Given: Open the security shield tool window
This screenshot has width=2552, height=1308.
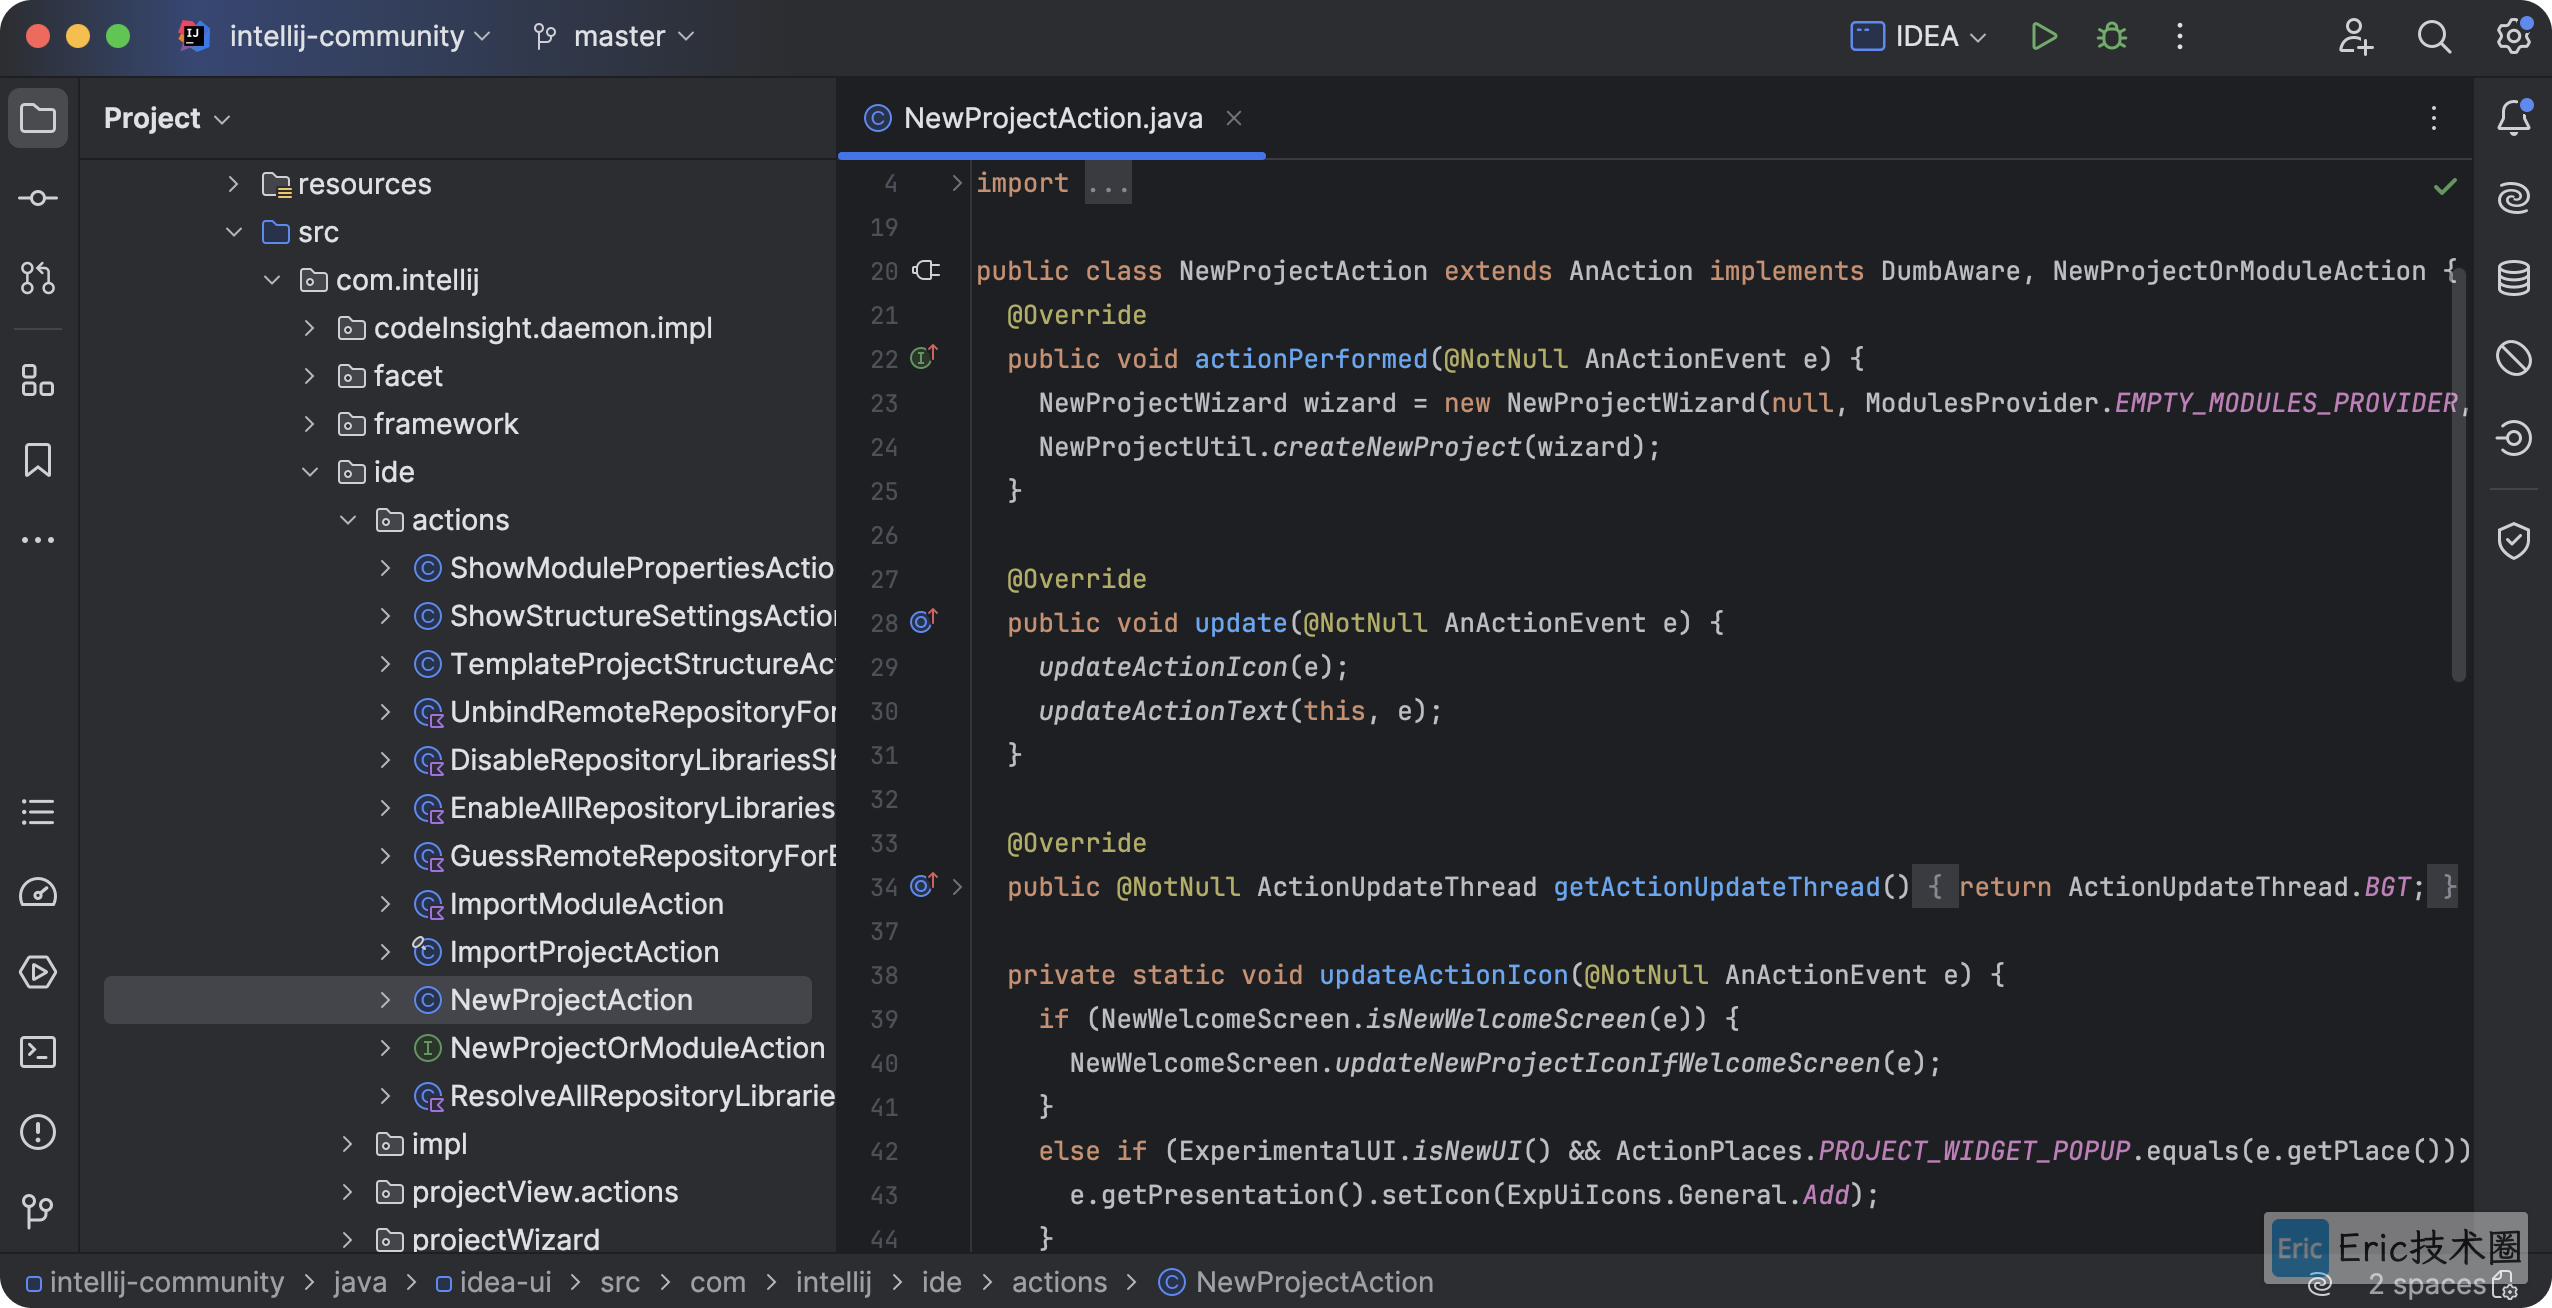Looking at the screenshot, I should 2514,540.
